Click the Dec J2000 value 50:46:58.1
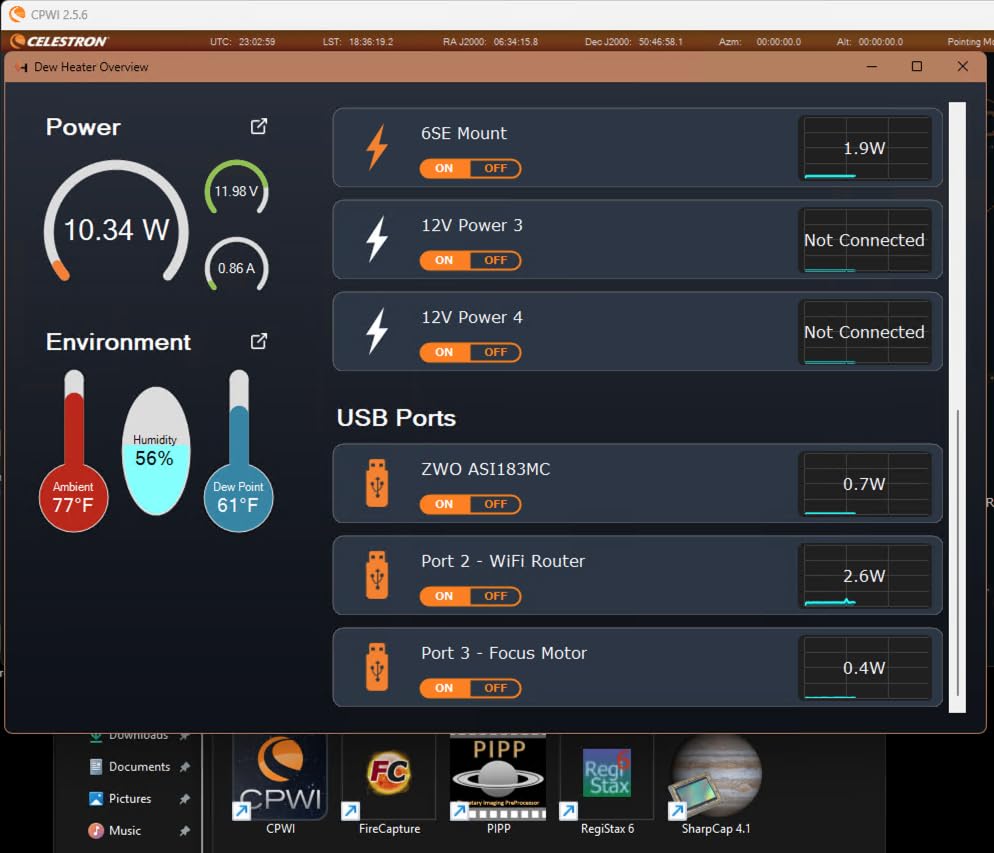Viewport: 994px width, 853px height. click(x=661, y=42)
